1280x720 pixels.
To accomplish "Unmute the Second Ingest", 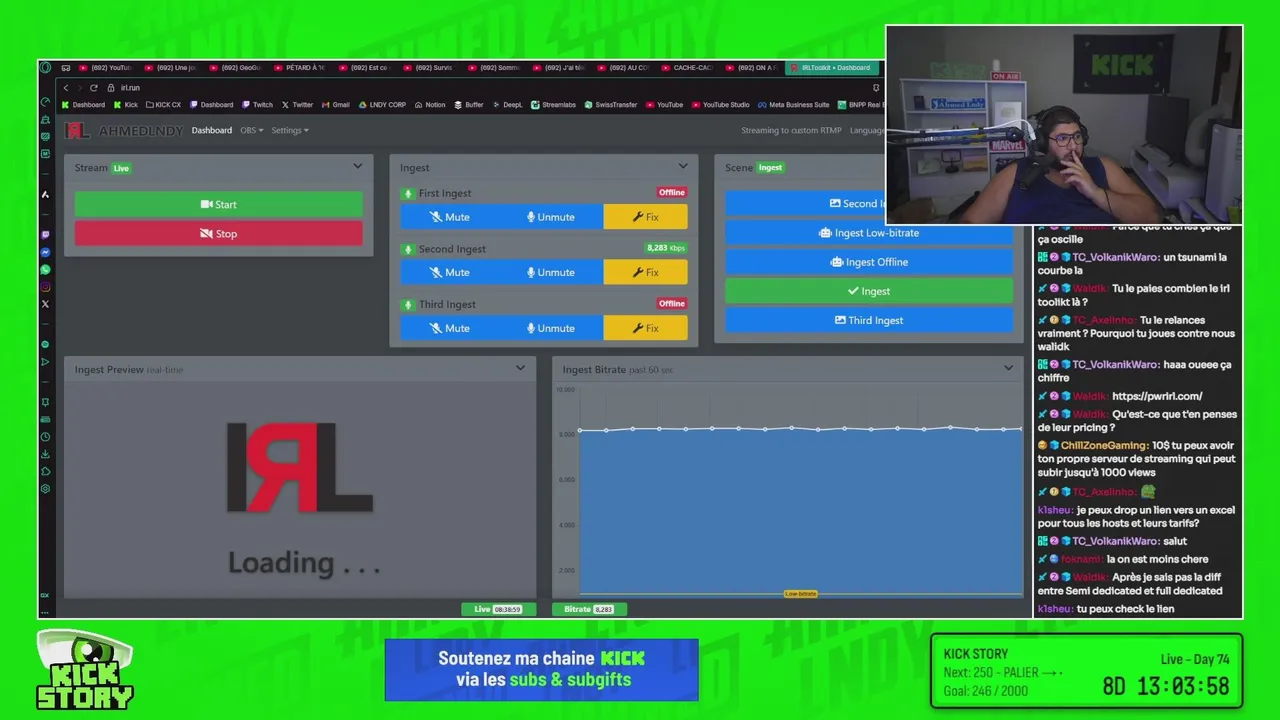I will [552, 272].
